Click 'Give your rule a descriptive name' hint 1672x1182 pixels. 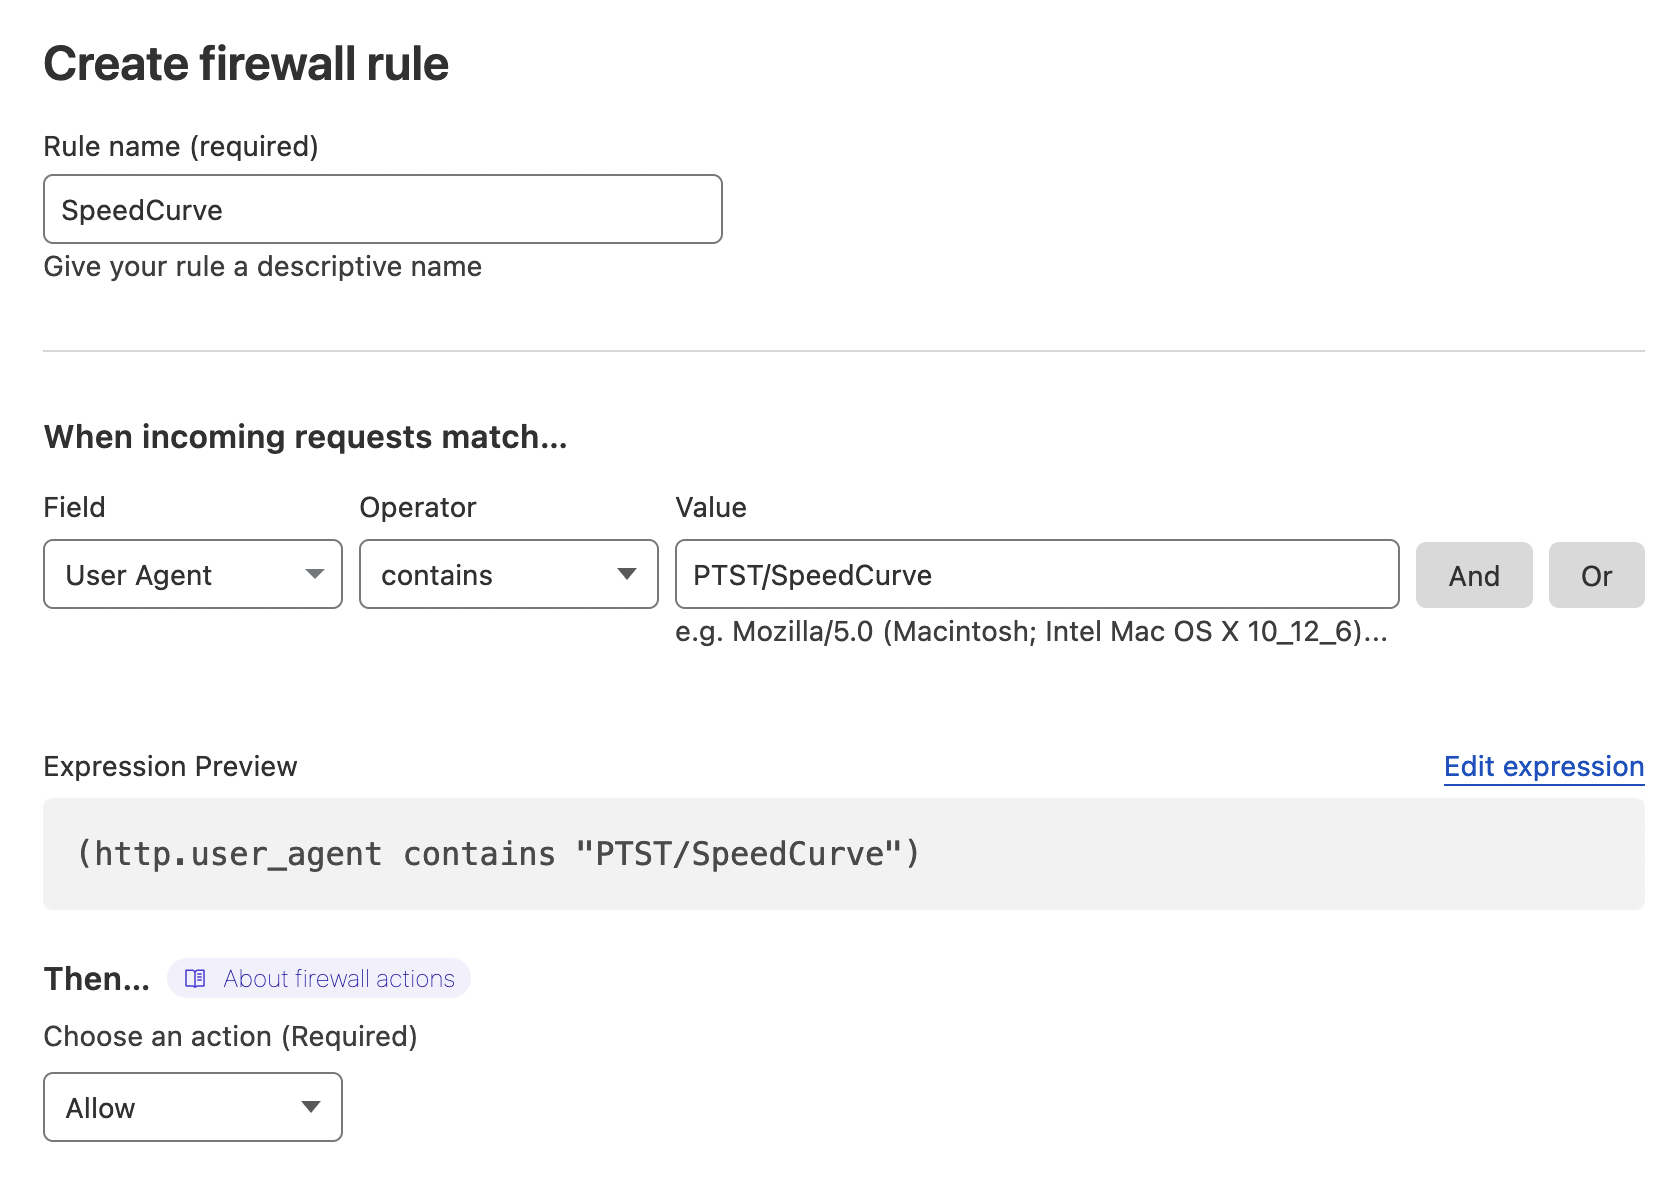(263, 267)
